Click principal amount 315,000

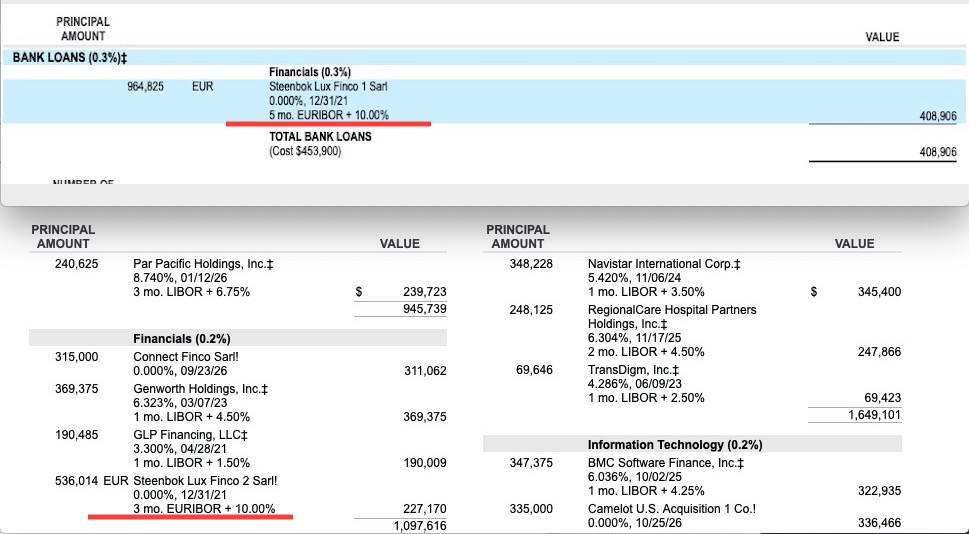pos(77,357)
